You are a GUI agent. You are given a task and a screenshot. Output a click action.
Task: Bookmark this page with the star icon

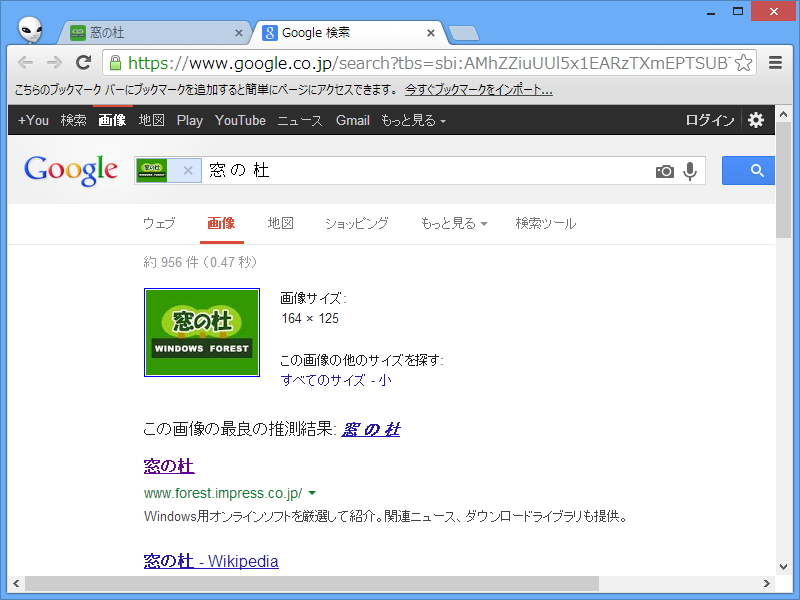[744, 63]
